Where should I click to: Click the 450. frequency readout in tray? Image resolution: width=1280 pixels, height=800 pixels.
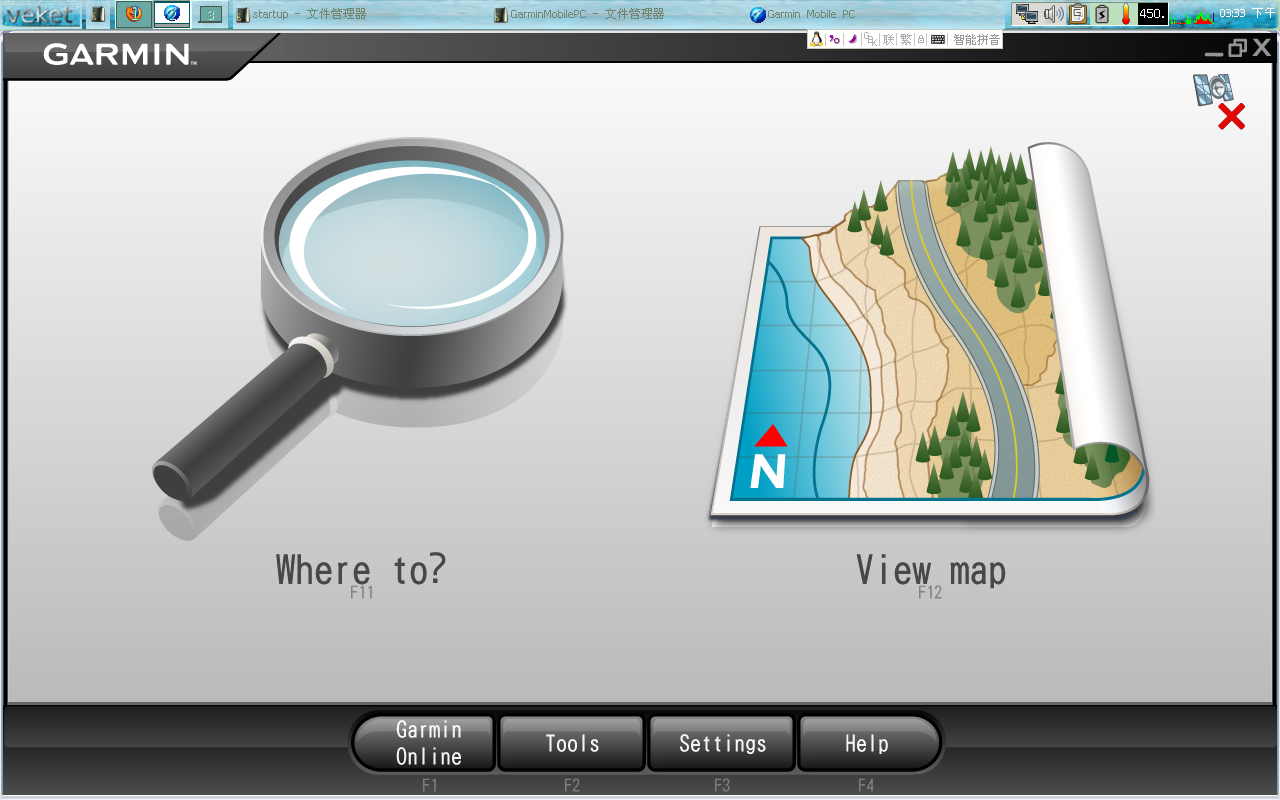point(1152,14)
